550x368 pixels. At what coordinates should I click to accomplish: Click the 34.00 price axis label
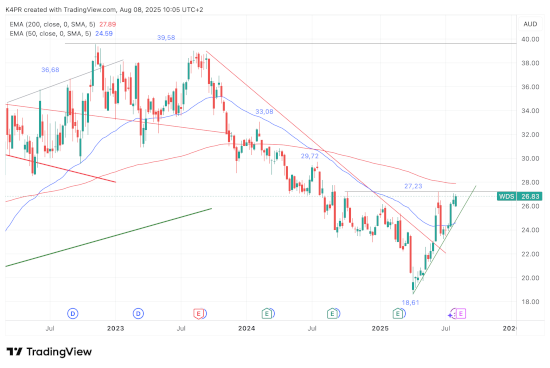pos(530,111)
